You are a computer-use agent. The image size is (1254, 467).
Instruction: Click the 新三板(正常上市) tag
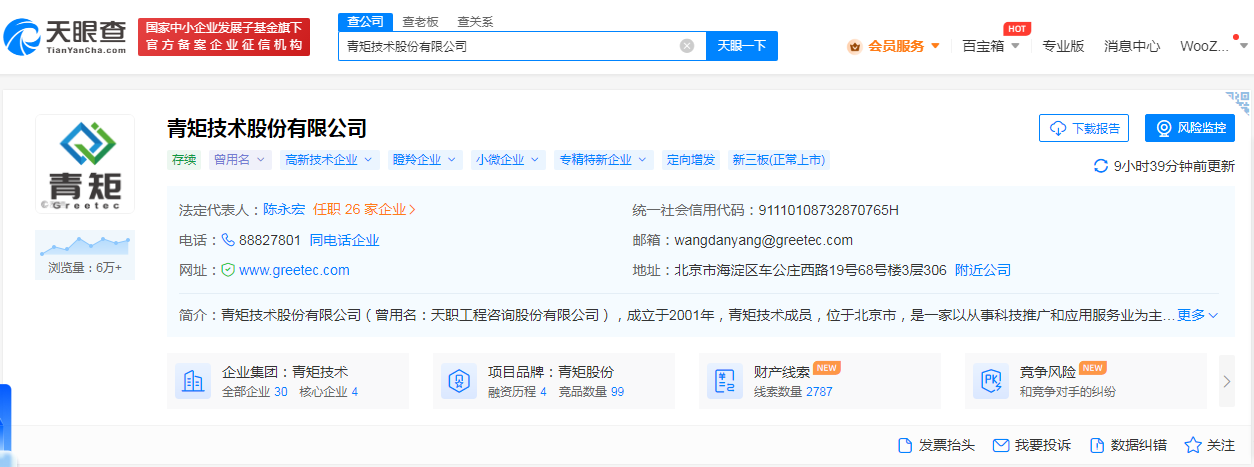[x=779, y=159]
